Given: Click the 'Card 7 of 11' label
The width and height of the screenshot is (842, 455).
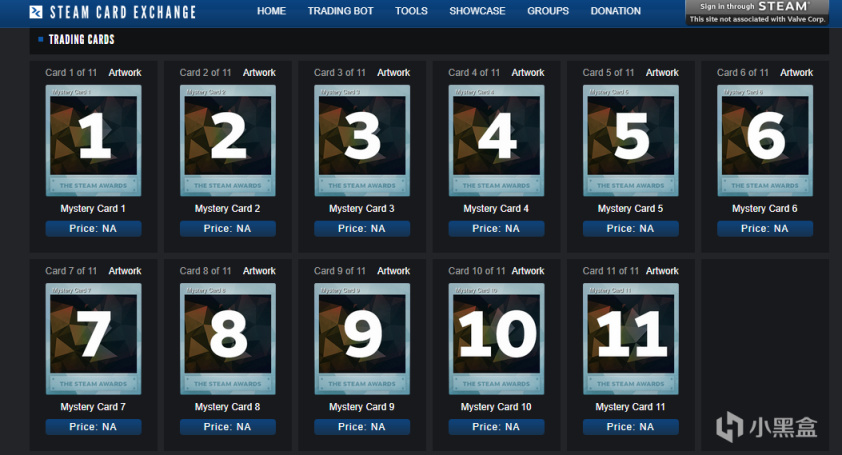Looking at the screenshot, I should tap(71, 271).
